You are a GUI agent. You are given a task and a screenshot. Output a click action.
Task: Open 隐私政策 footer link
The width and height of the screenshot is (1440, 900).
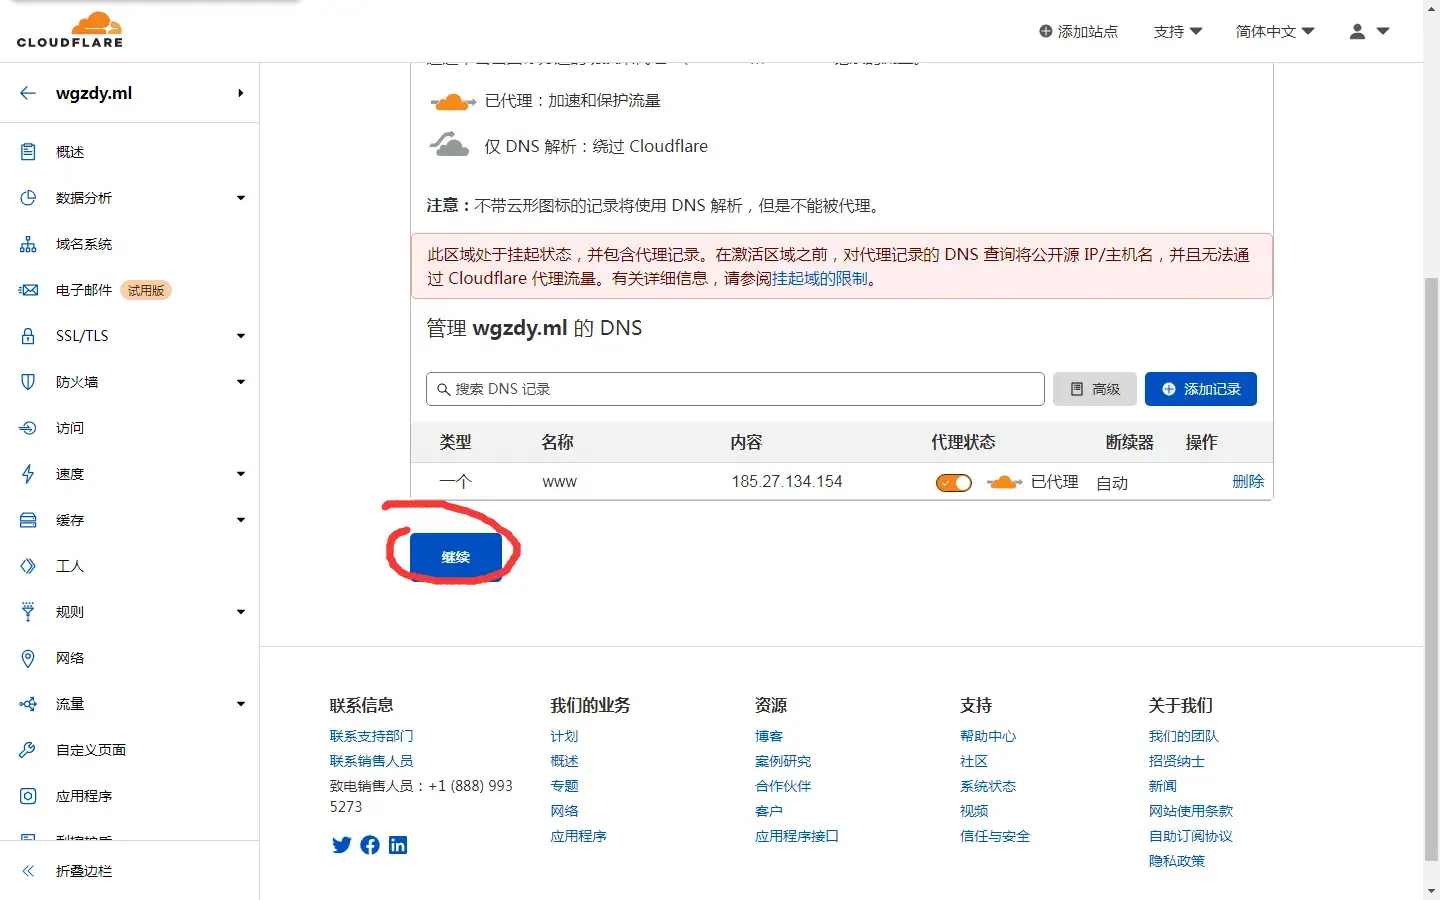(1177, 861)
